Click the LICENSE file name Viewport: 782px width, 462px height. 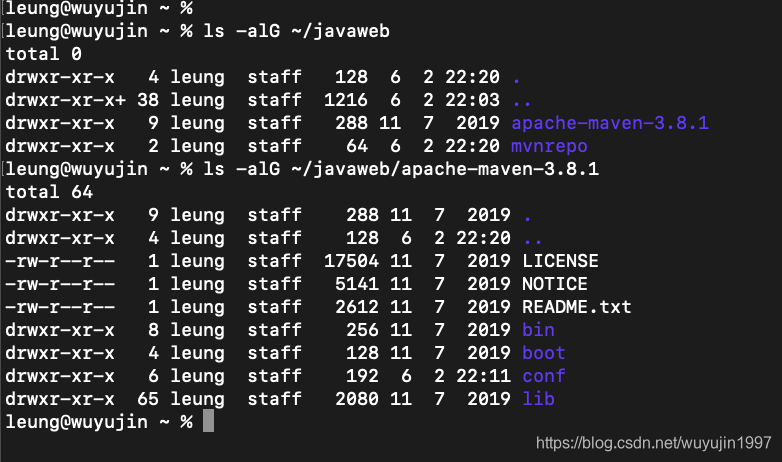560,261
